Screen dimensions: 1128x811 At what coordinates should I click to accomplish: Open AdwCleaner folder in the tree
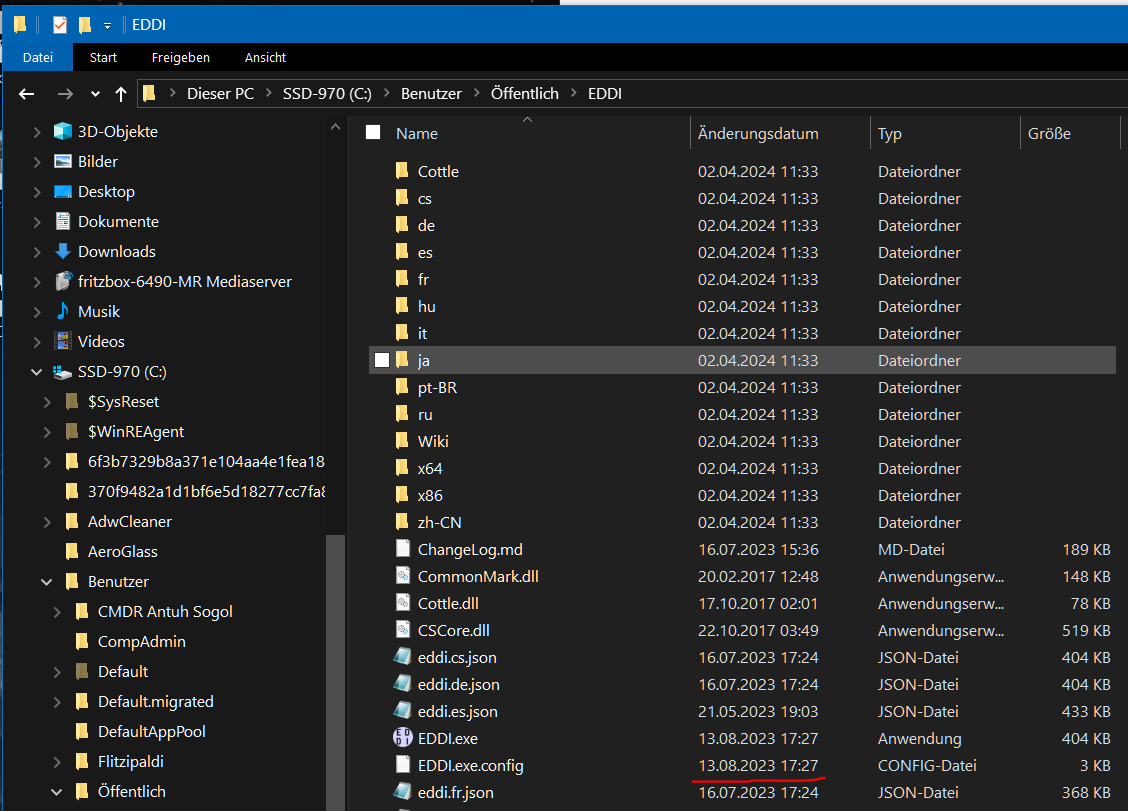[129, 522]
